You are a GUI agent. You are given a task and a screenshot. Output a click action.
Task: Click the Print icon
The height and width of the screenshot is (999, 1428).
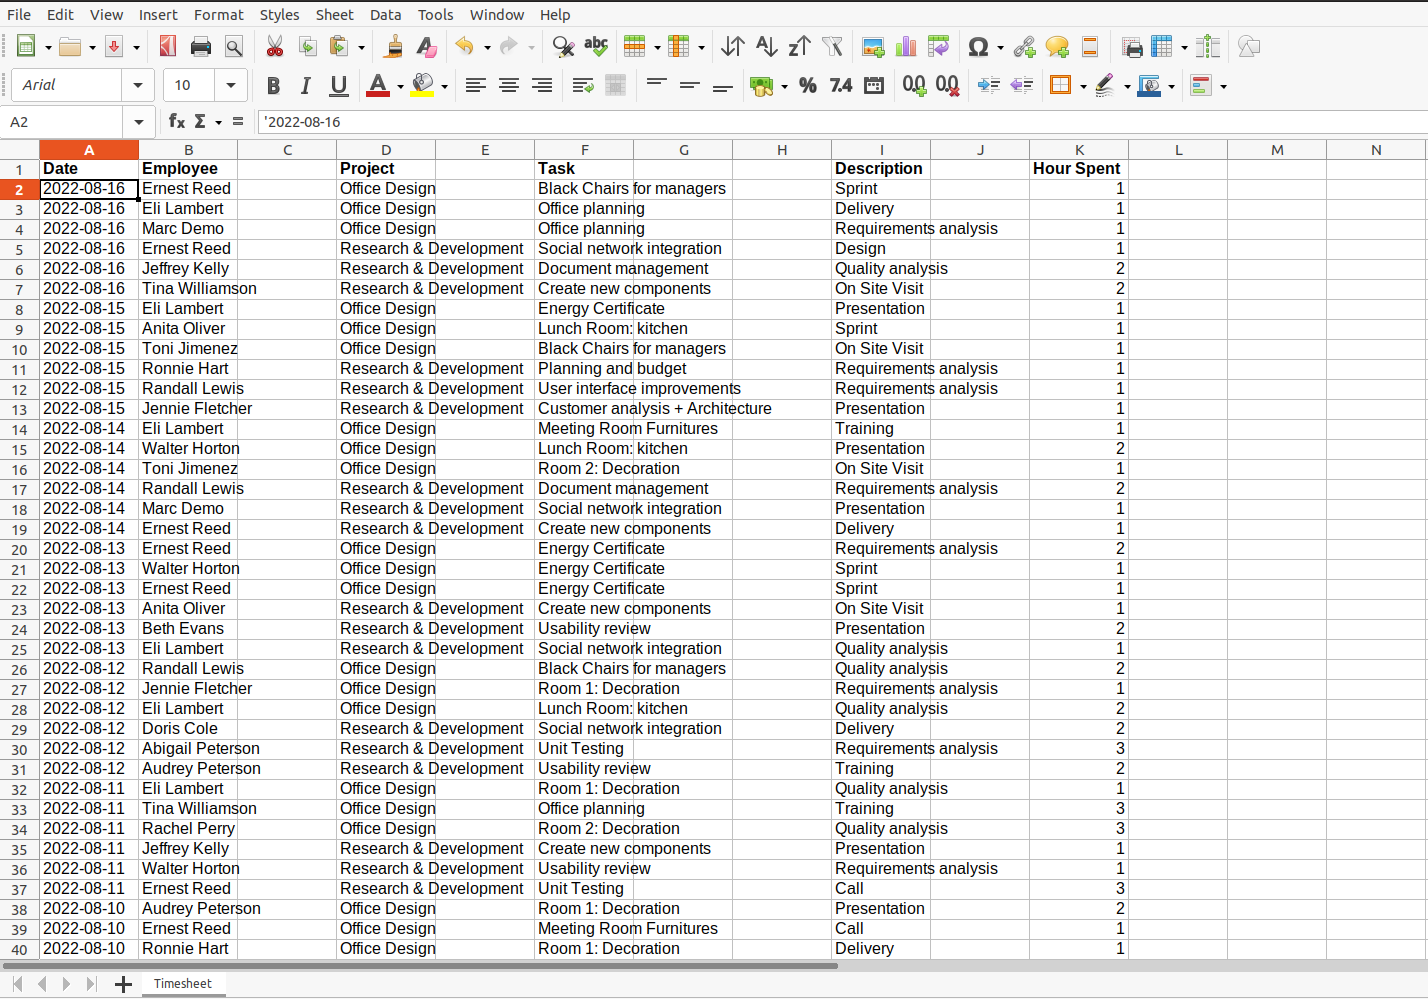click(x=201, y=47)
